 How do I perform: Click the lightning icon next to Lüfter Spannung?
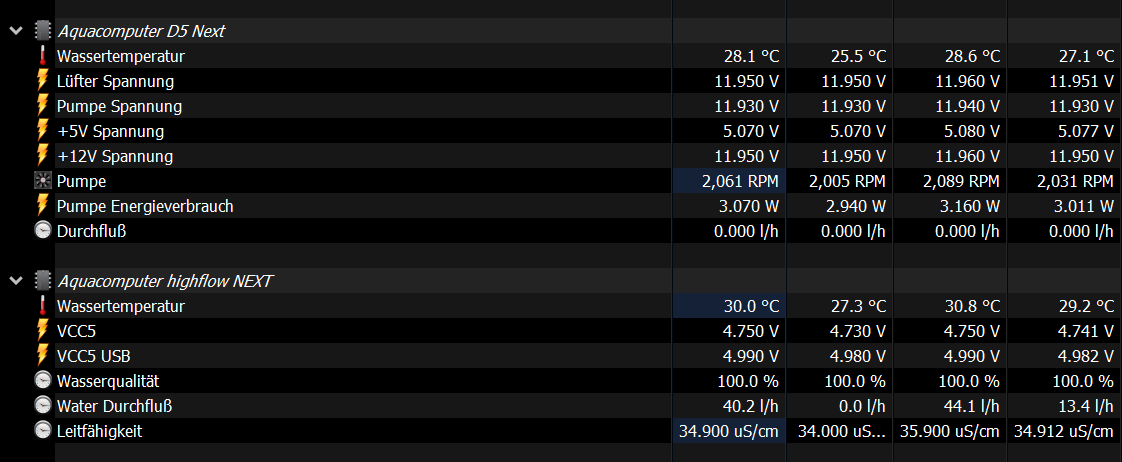click(43, 81)
